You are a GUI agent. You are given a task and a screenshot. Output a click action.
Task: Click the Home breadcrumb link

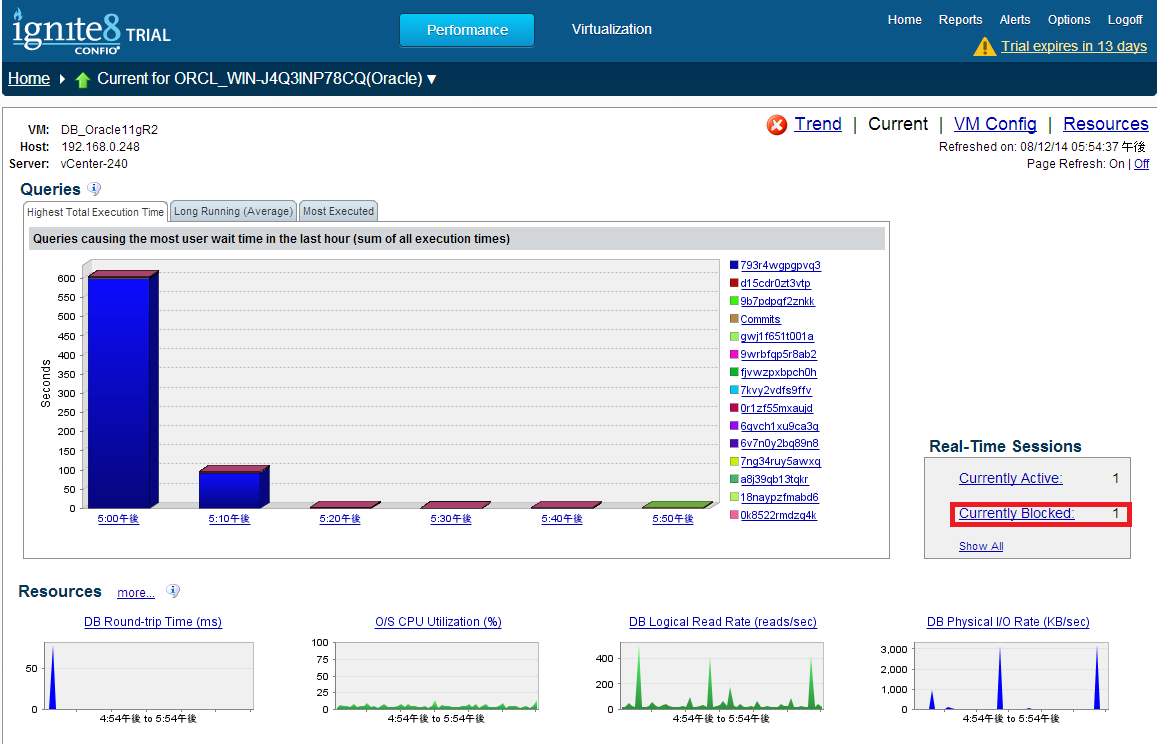coord(29,79)
